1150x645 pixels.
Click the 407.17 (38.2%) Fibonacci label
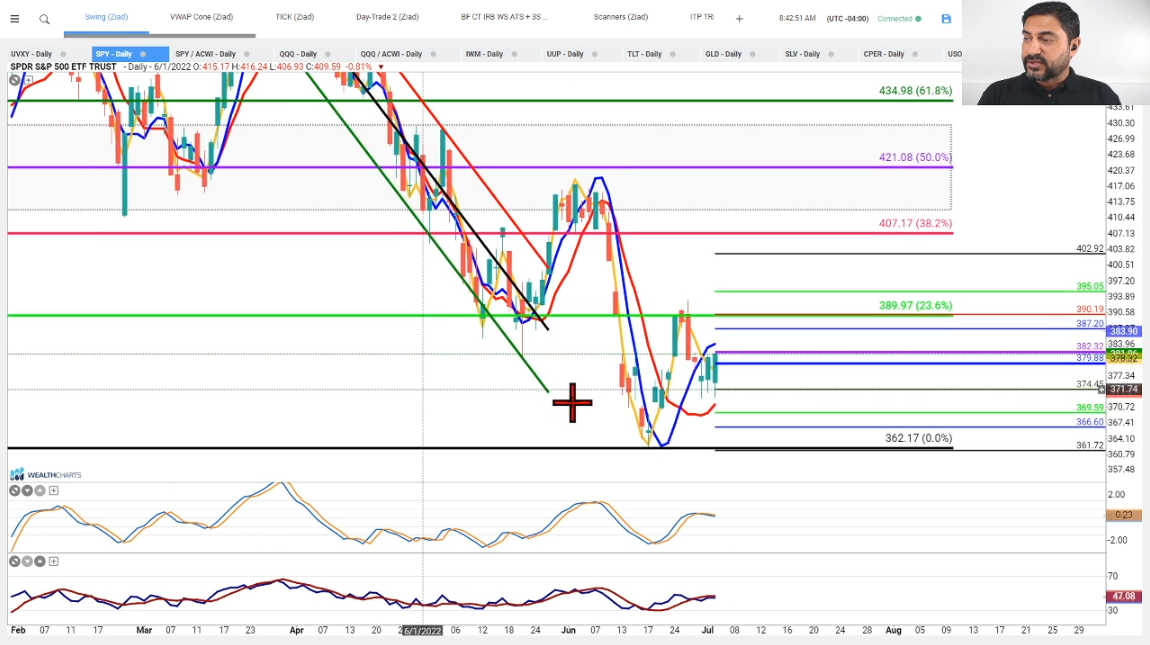[915, 223]
